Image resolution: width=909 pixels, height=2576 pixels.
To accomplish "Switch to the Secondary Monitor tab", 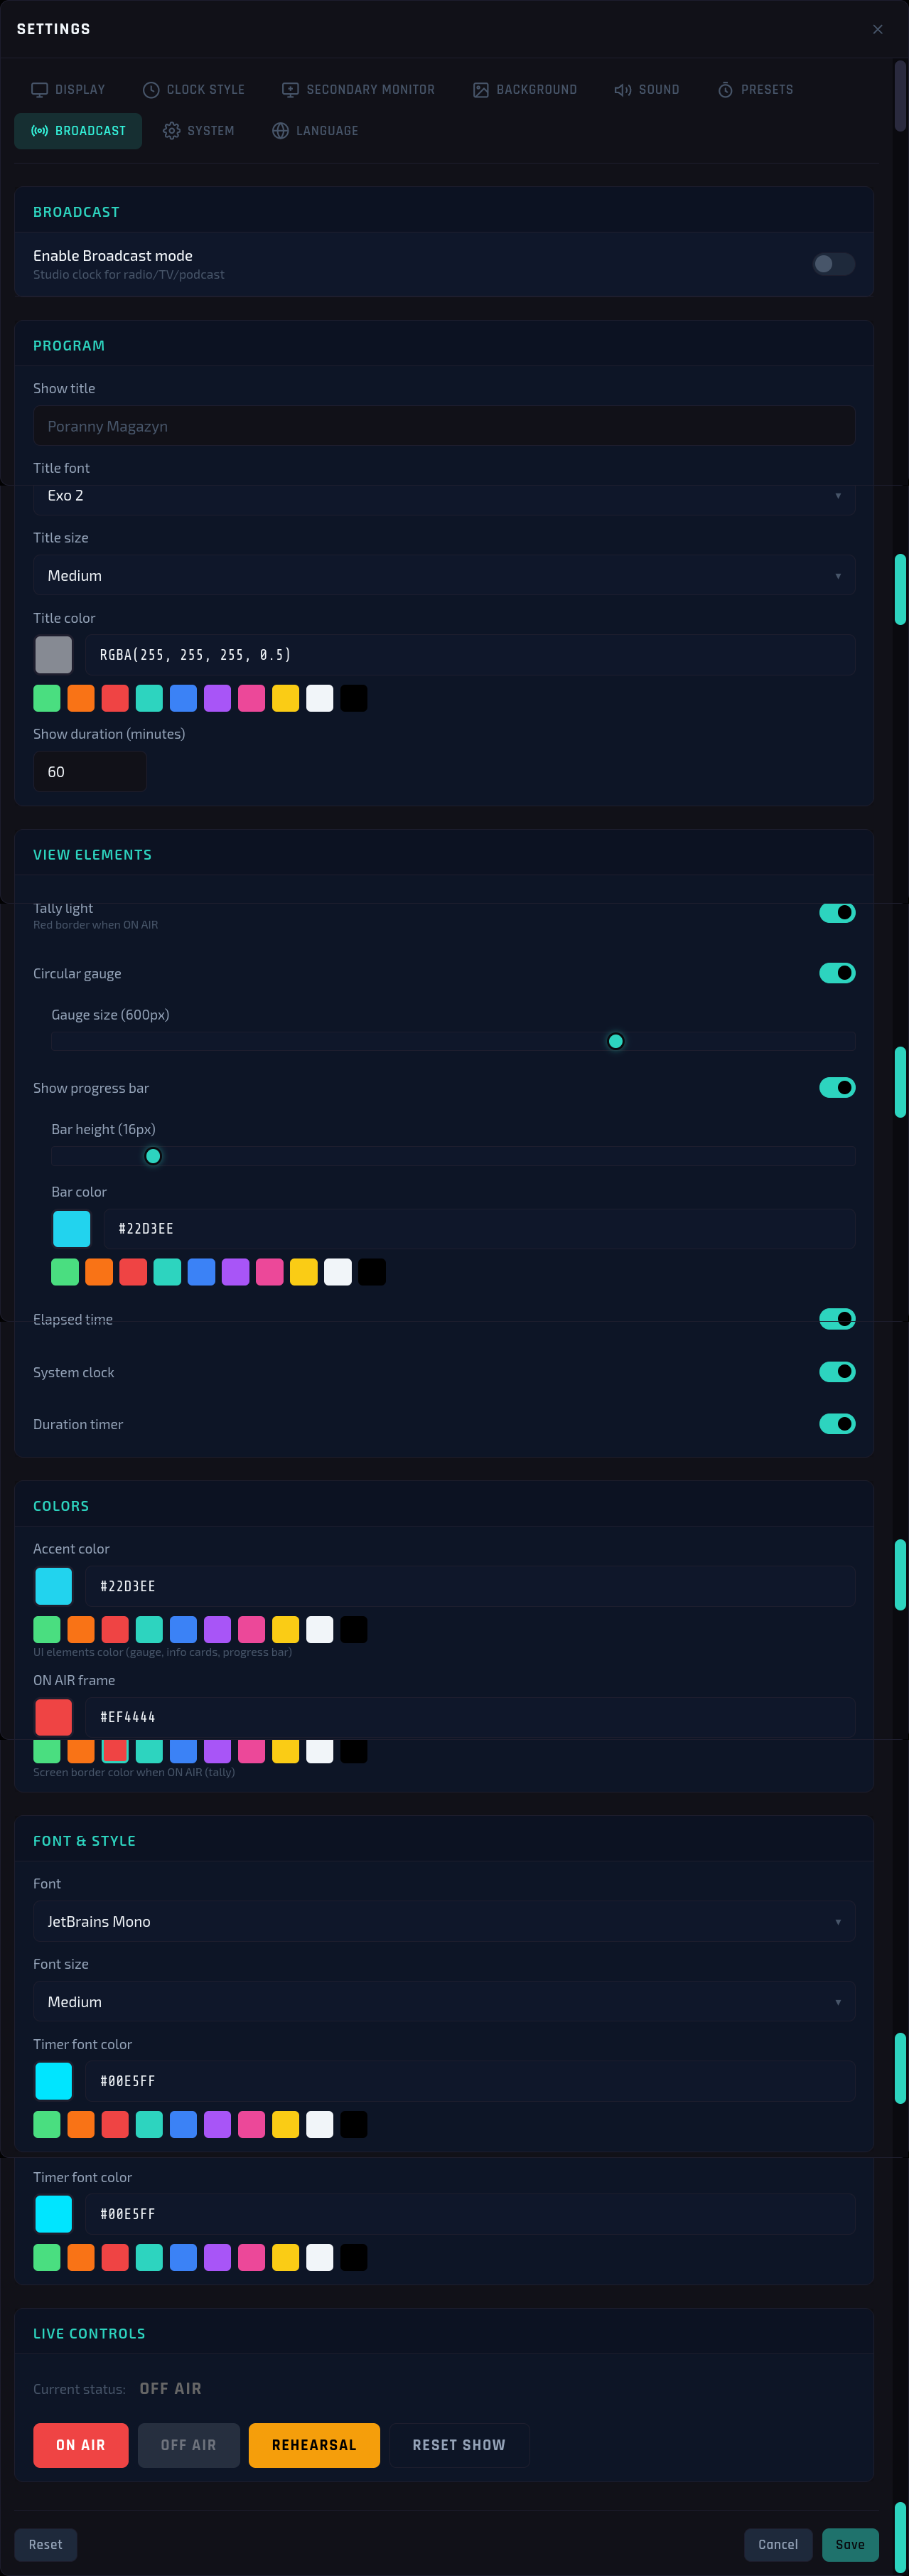I will point(358,90).
